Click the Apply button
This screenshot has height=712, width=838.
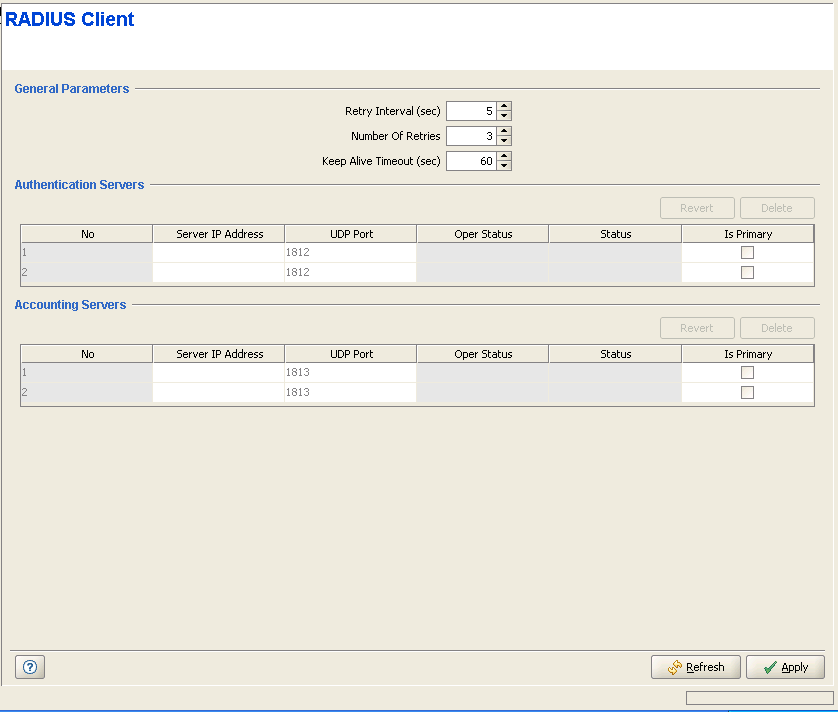tap(785, 667)
